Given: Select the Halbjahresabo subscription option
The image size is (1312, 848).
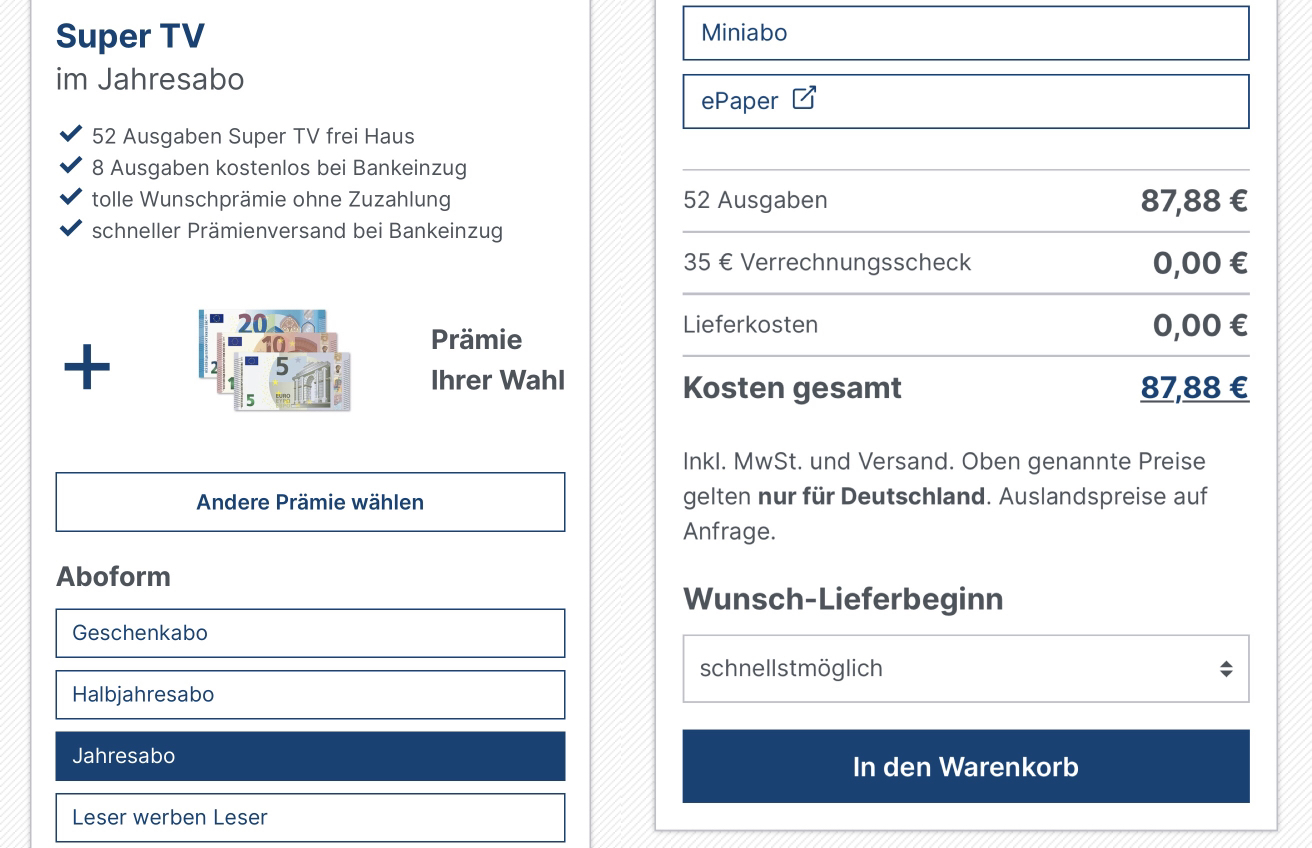Looking at the screenshot, I should point(310,694).
